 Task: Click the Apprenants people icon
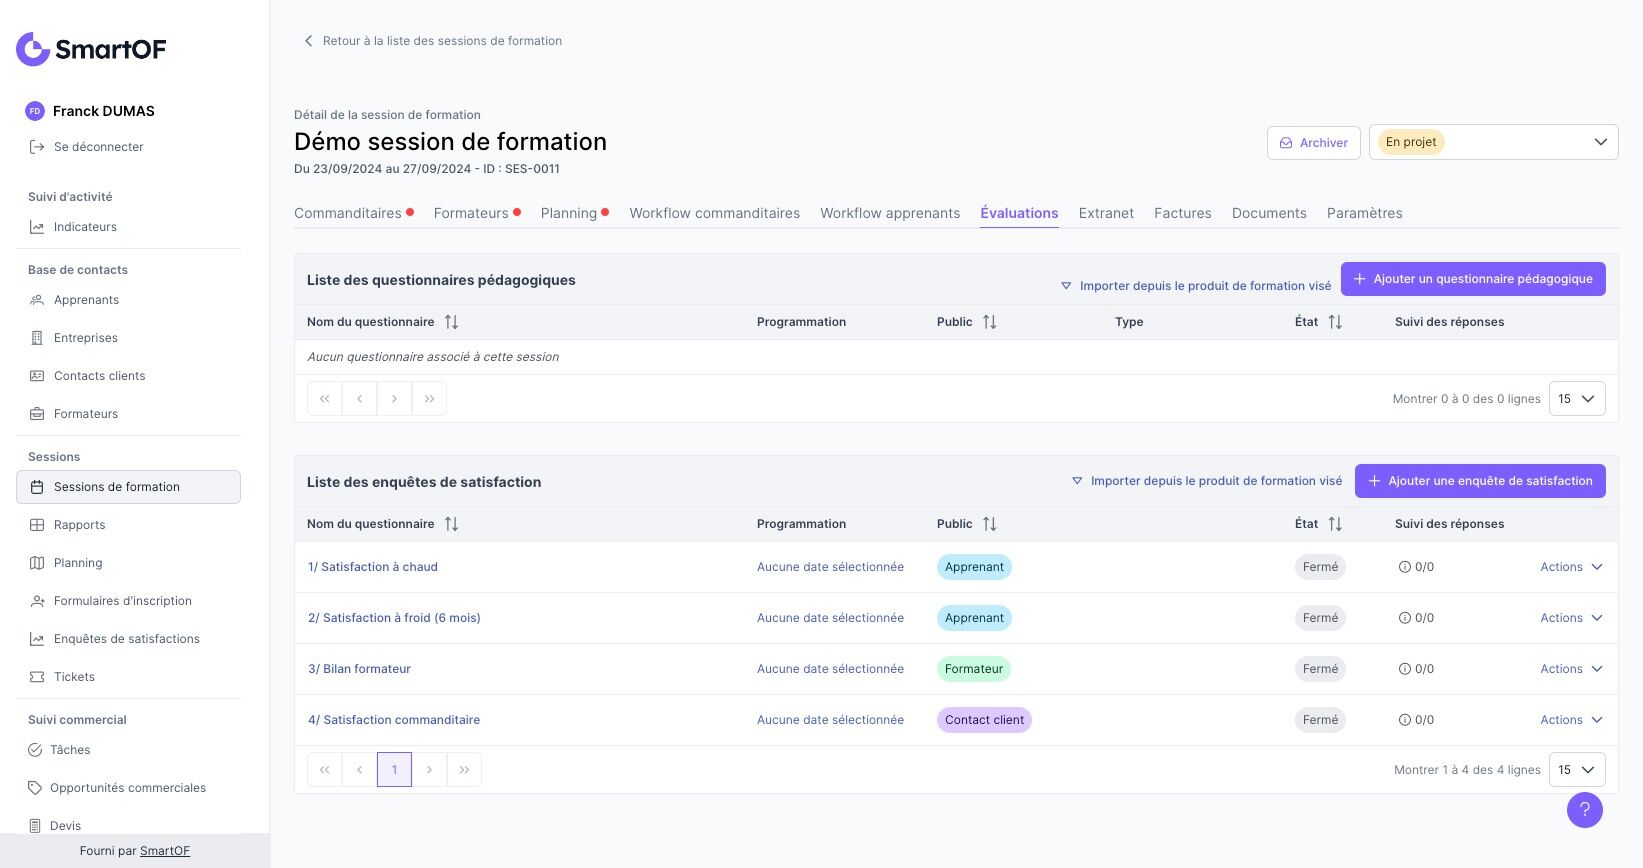coord(37,300)
